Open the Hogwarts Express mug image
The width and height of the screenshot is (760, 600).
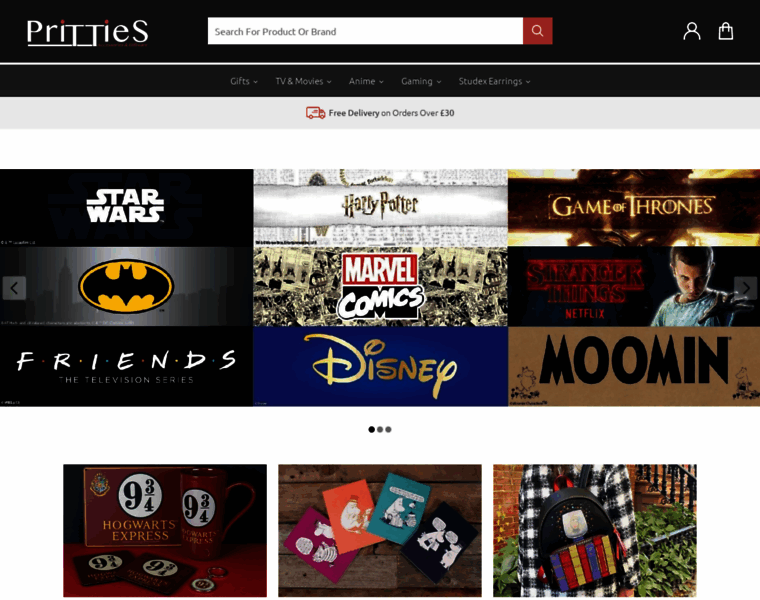[165, 531]
